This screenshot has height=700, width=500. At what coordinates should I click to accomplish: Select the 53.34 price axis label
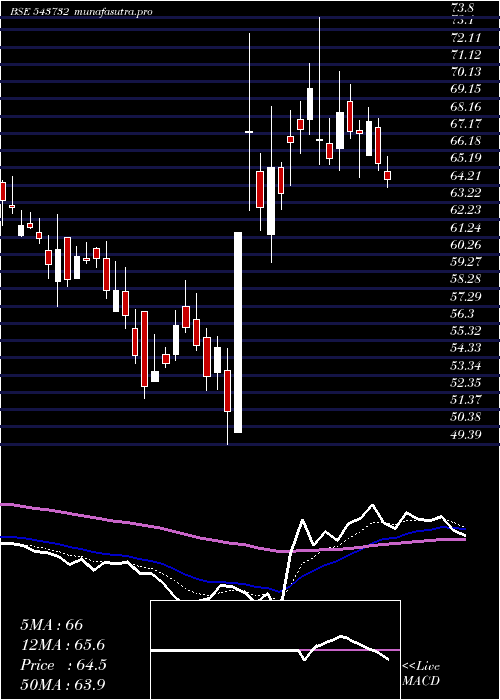(x=466, y=366)
